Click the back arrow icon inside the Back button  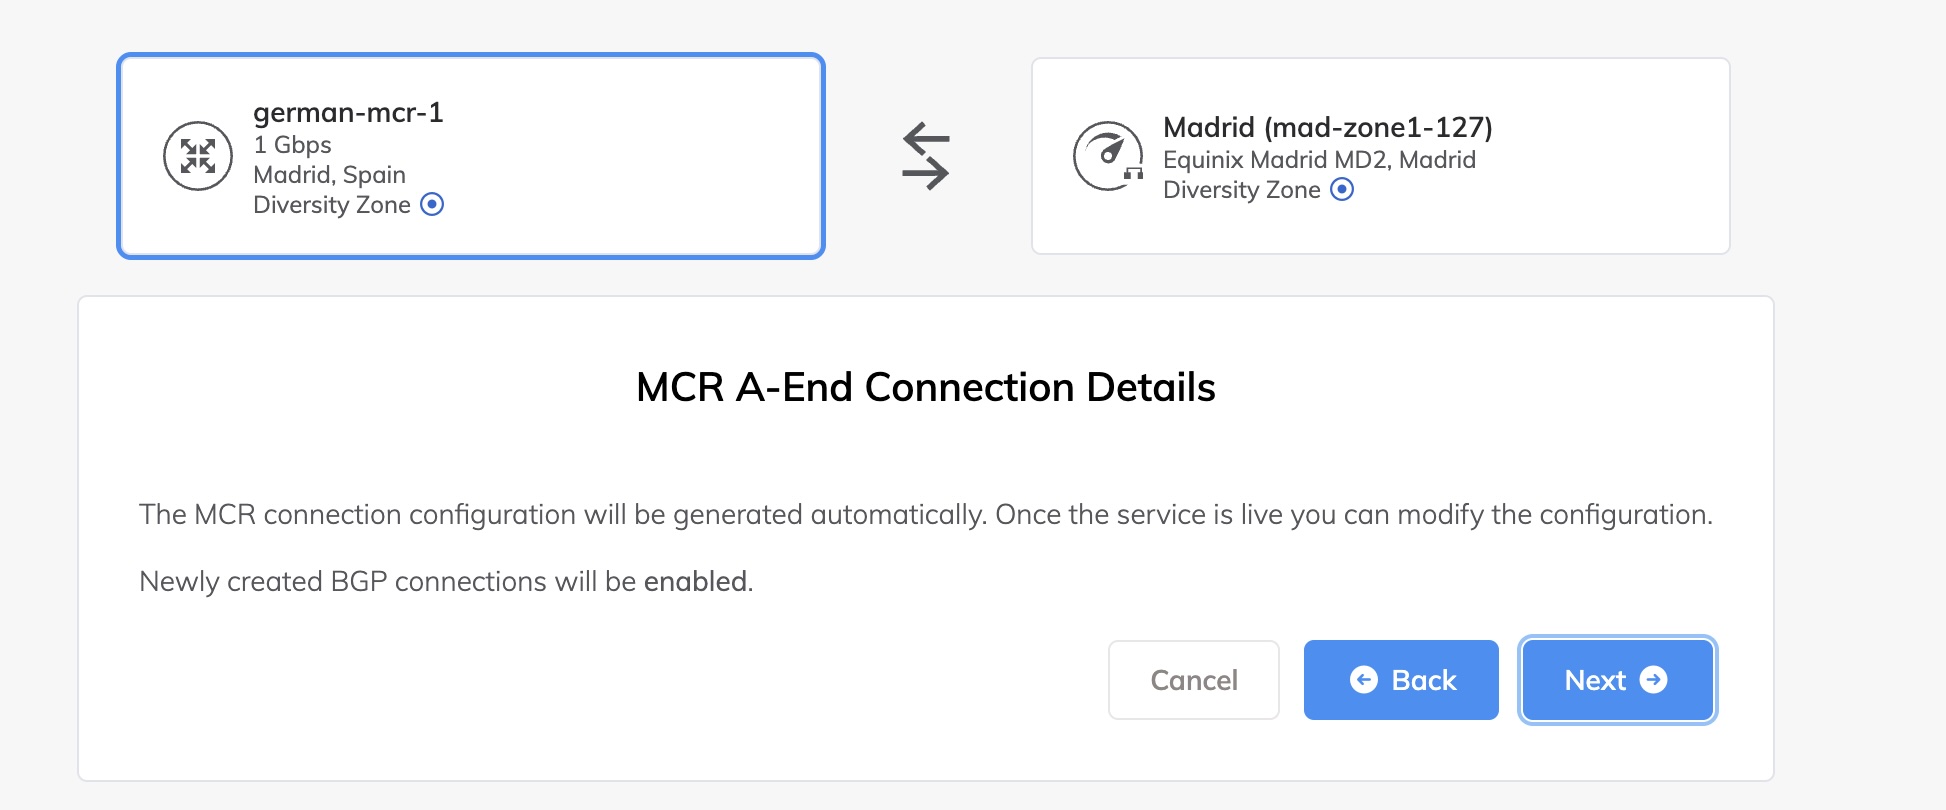(1366, 680)
